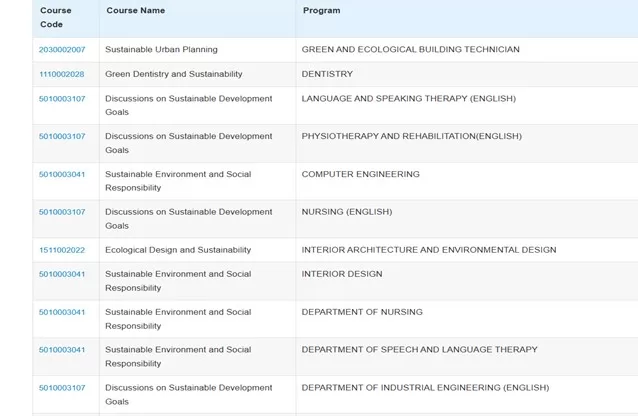The height and width of the screenshot is (416, 638).
Task: Open course code for Speech and Language Therapy
Action: pyautogui.click(x=62, y=350)
